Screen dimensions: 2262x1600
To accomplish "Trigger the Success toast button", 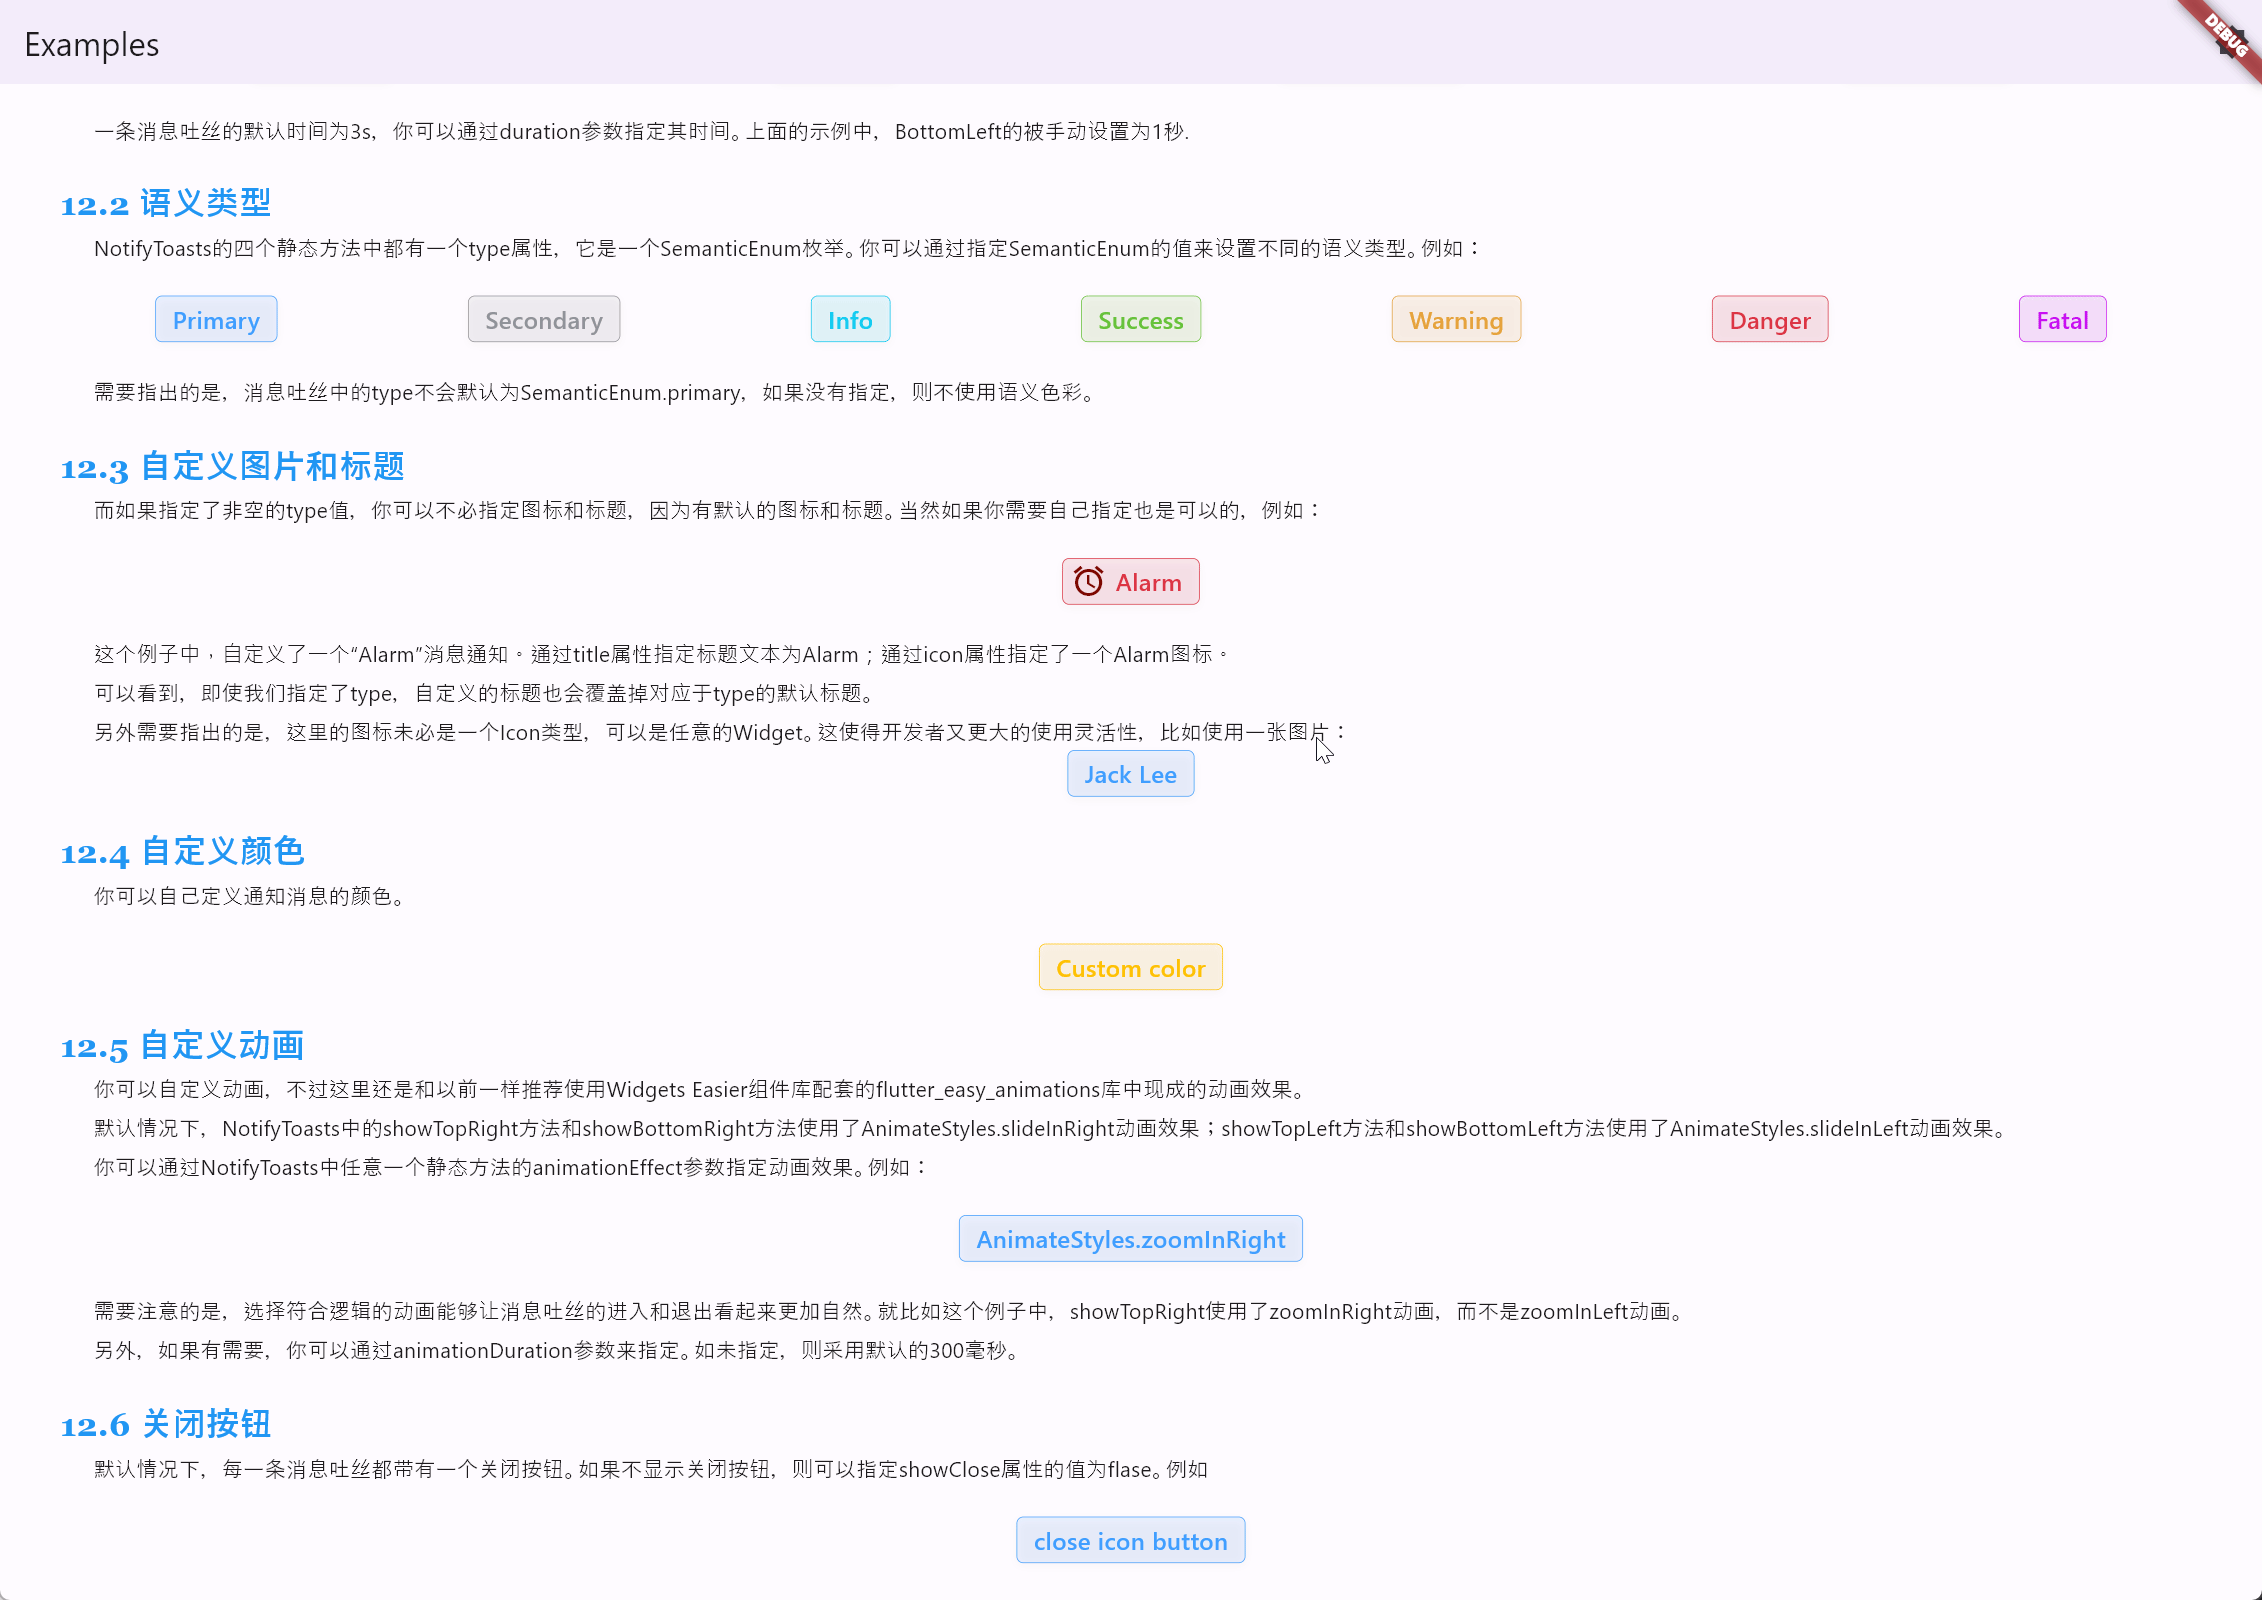I will (1140, 320).
